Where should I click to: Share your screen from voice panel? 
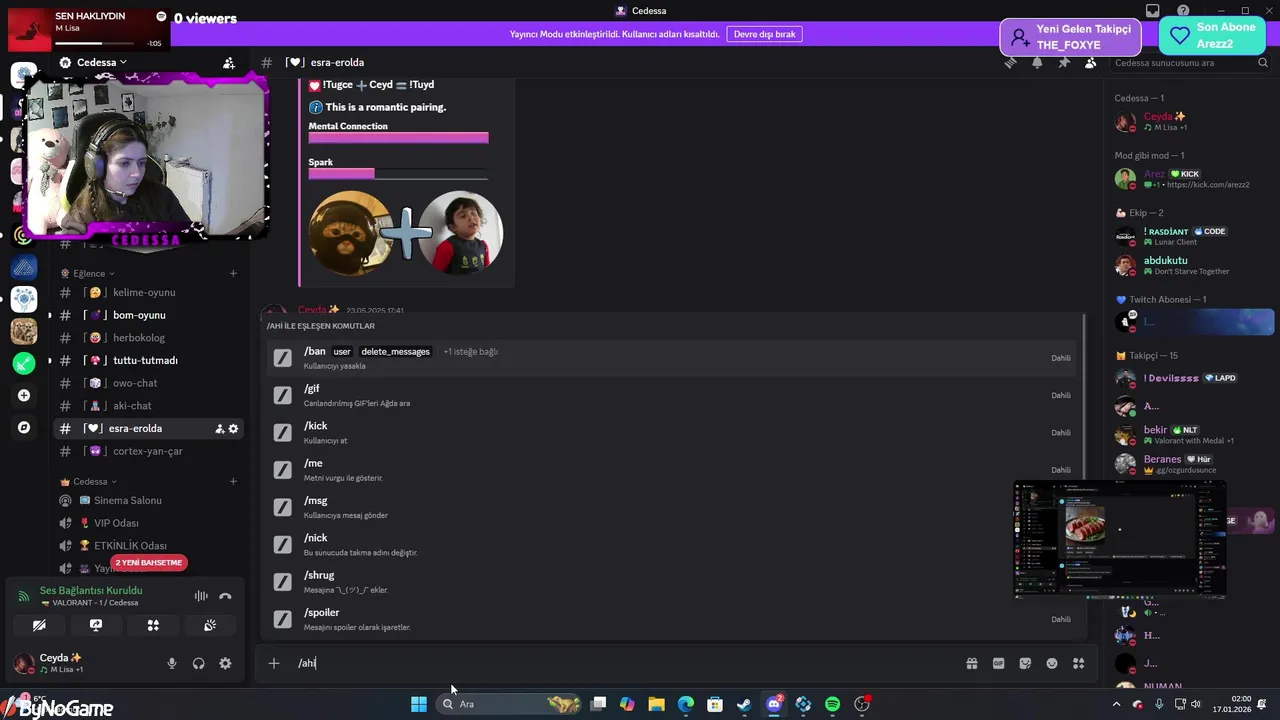pyautogui.click(x=96, y=625)
